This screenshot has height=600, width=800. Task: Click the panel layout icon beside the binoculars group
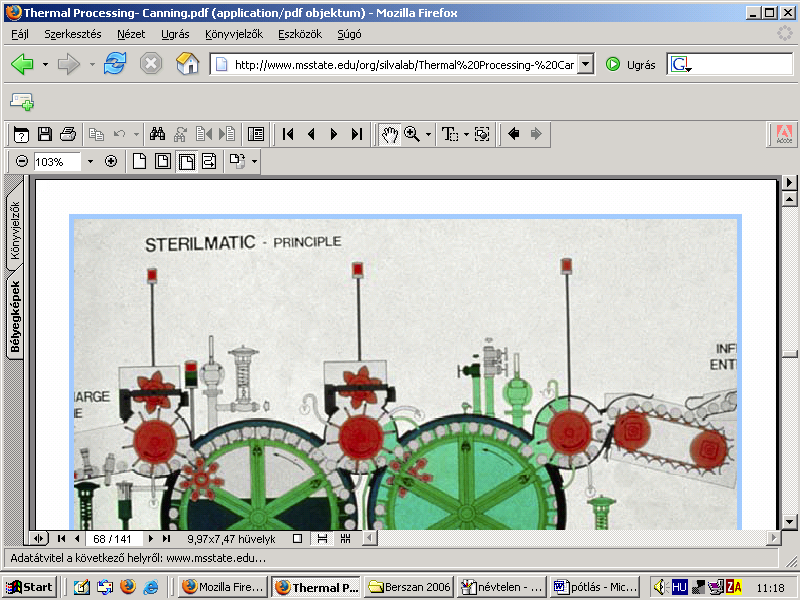[256, 134]
